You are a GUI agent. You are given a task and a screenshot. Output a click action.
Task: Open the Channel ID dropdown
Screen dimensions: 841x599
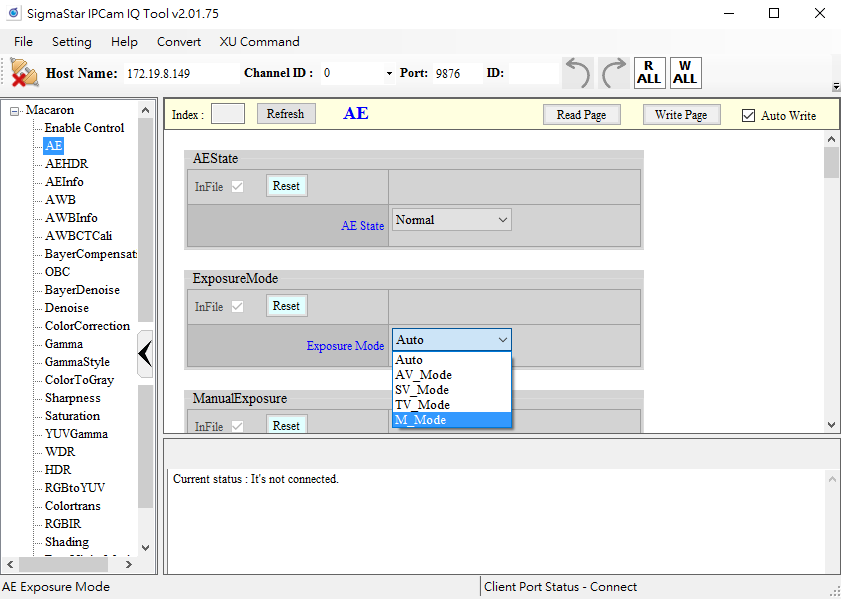tap(389, 74)
